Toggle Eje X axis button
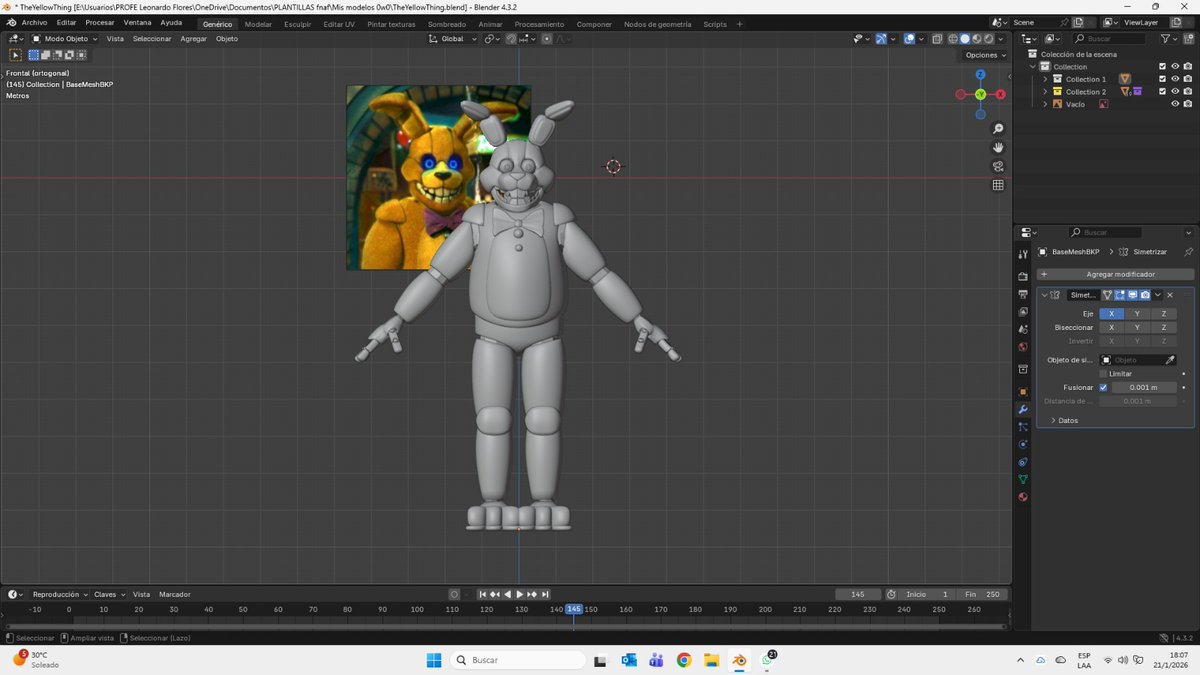 [1111, 314]
